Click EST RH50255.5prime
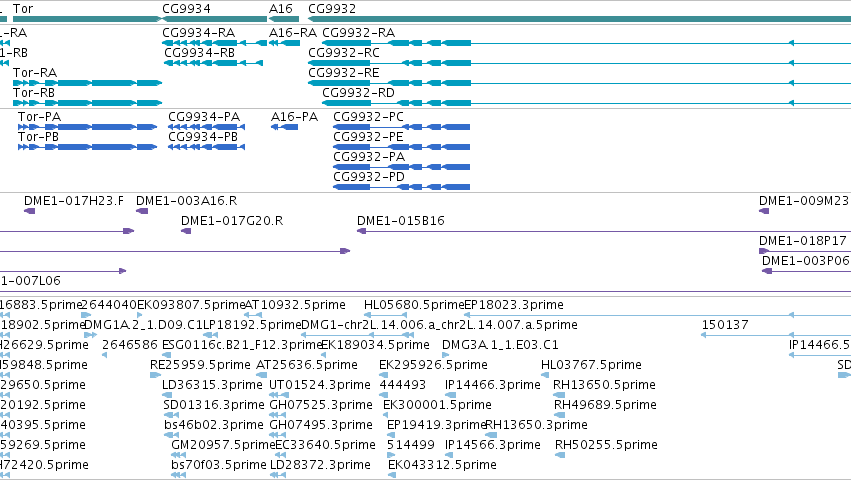 click(606, 446)
